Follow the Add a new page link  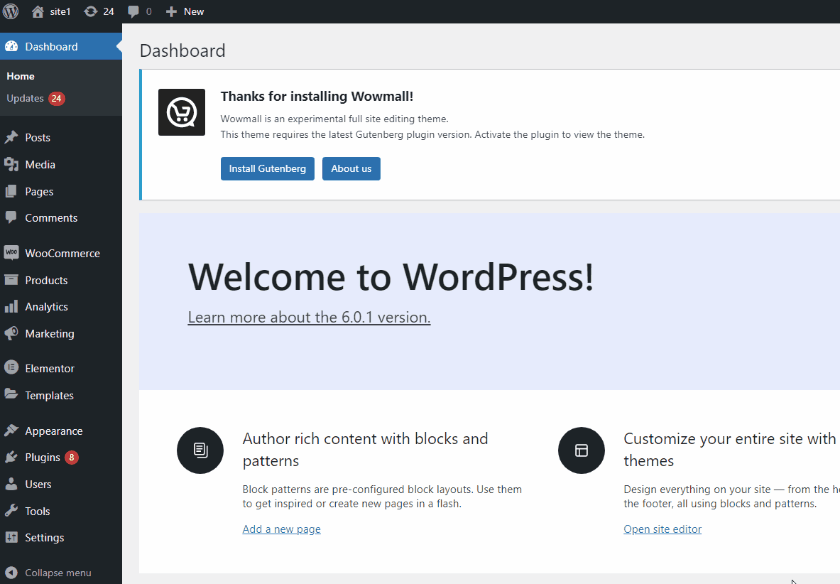tap(281, 529)
